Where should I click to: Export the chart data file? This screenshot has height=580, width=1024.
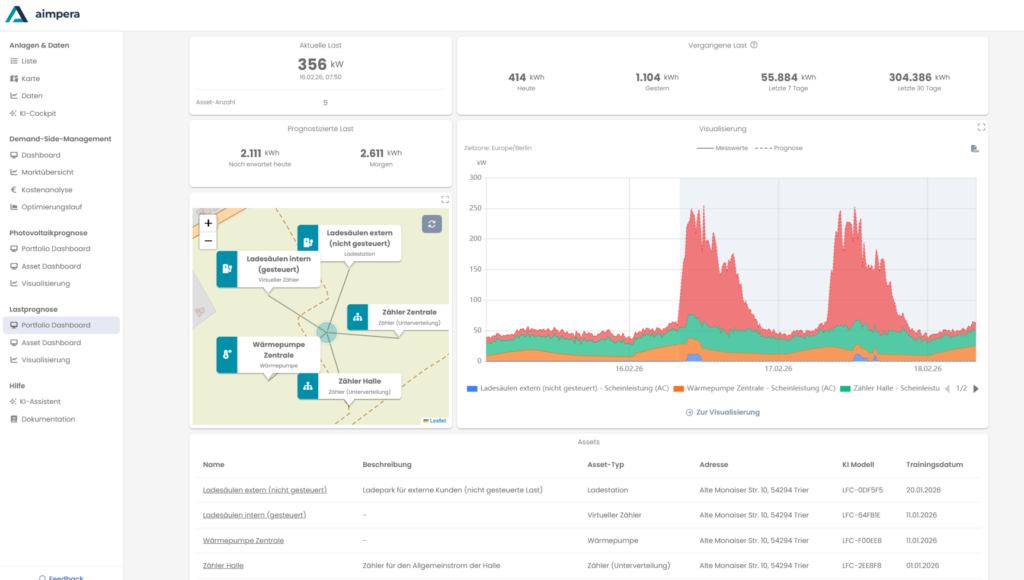974,148
